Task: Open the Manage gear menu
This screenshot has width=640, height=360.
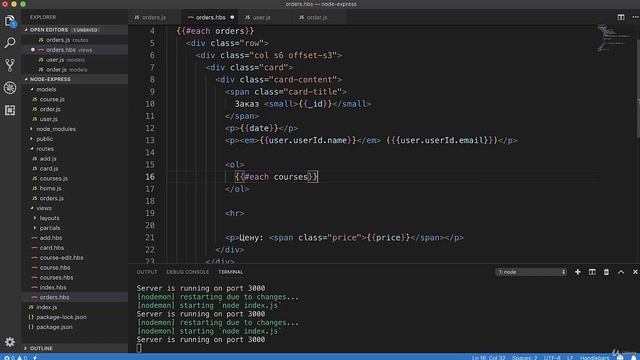Action: click(10, 341)
